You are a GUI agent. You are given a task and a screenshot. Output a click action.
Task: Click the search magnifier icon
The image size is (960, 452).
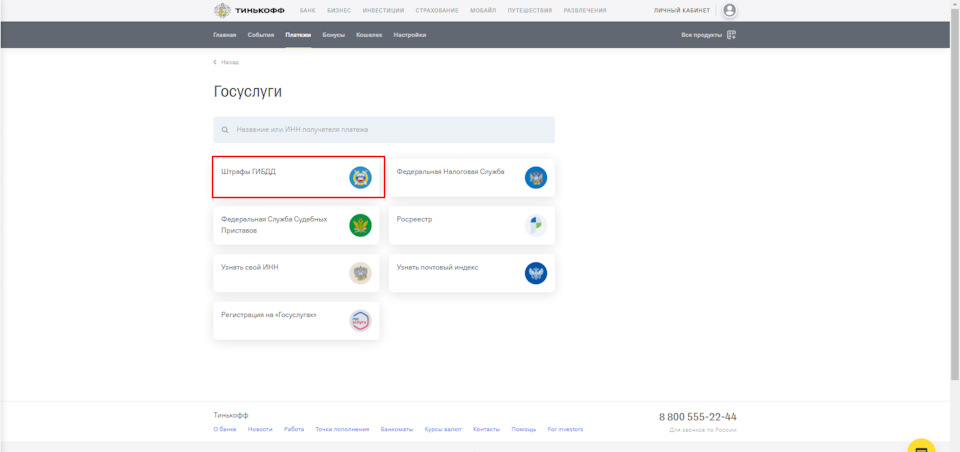point(225,130)
